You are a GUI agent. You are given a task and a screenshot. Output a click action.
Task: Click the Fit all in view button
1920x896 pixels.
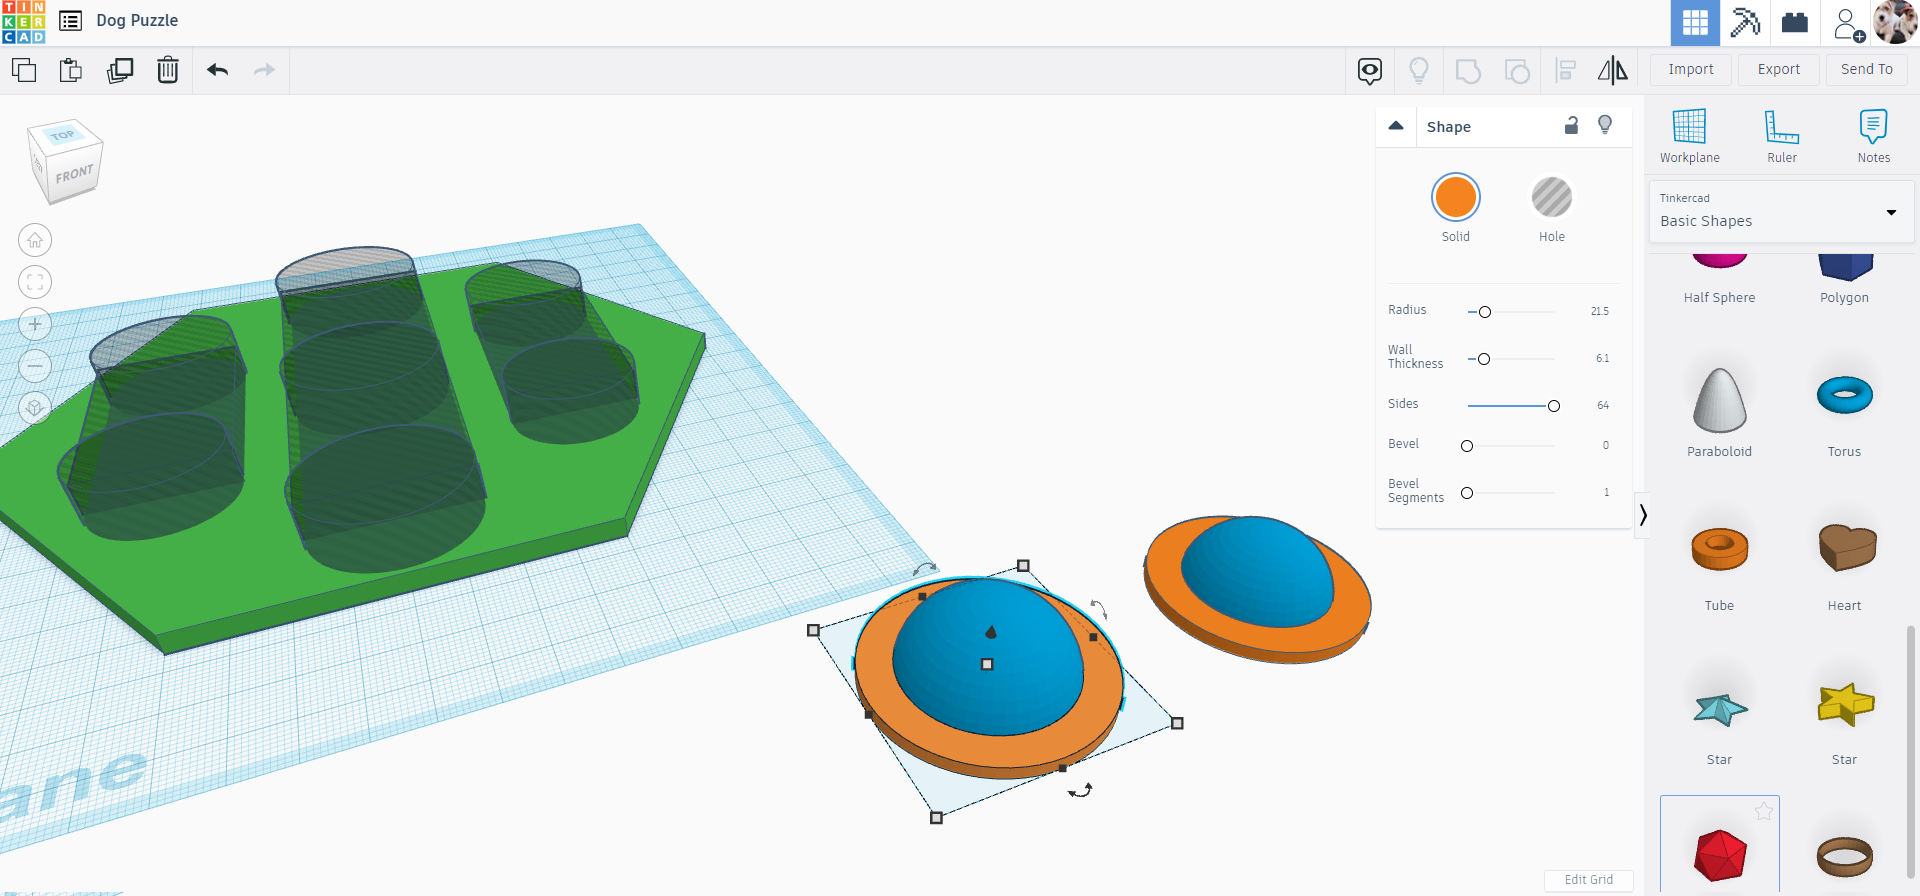(x=35, y=282)
